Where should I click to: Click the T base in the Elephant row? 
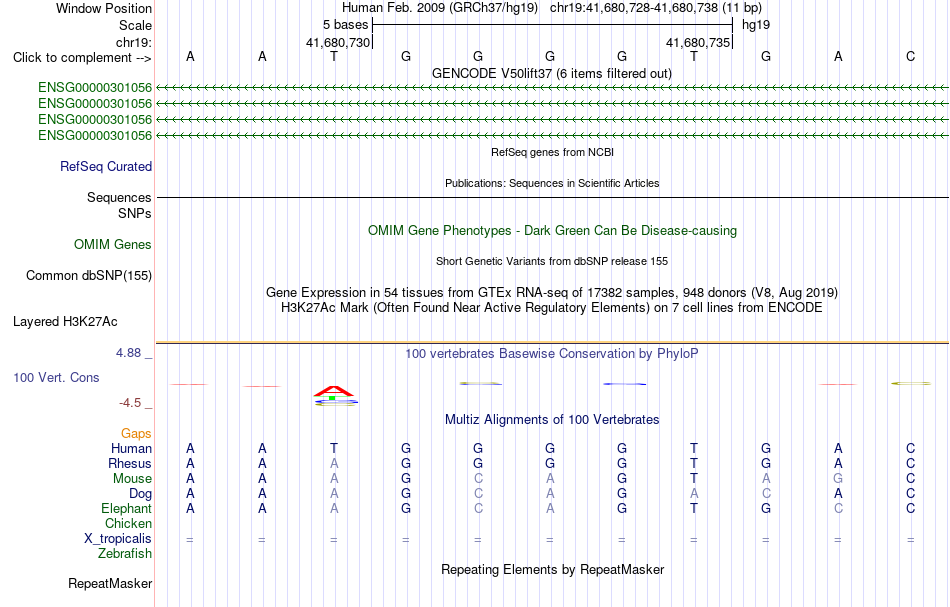tap(694, 509)
